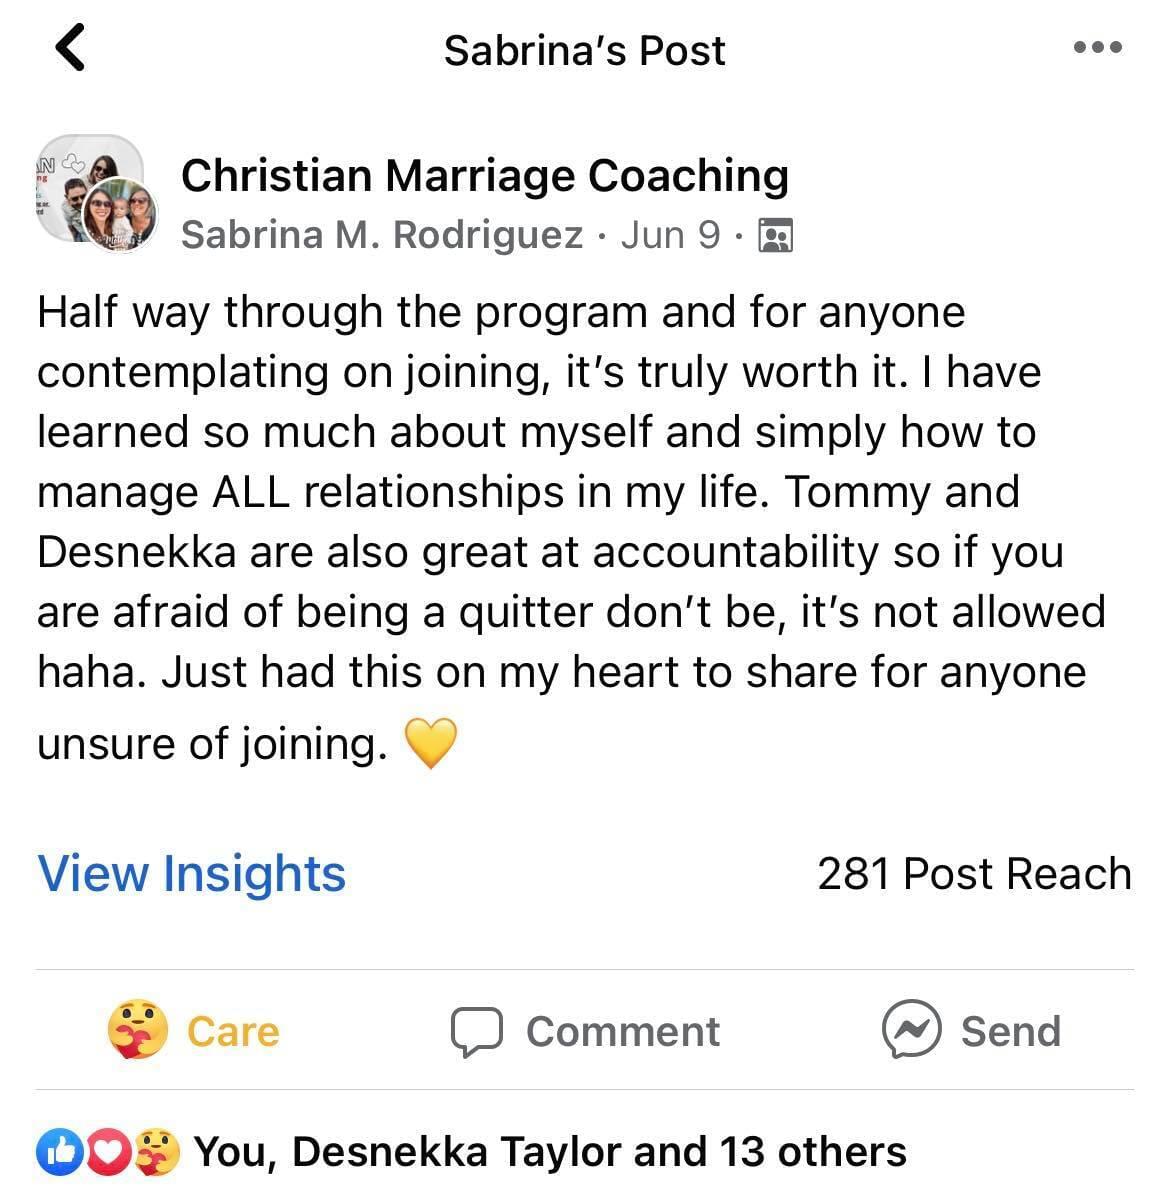Tap the Sabrina's Post header title
Screen dimensions: 1170x1195
[x=584, y=50]
